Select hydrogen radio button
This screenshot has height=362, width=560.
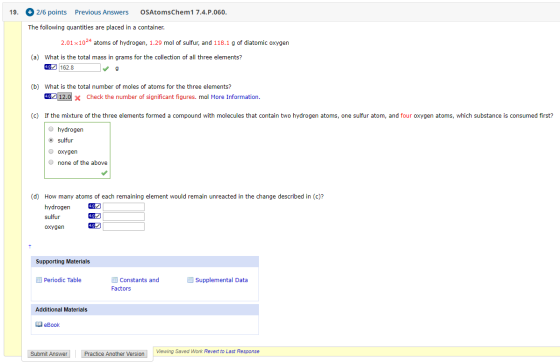[51, 129]
